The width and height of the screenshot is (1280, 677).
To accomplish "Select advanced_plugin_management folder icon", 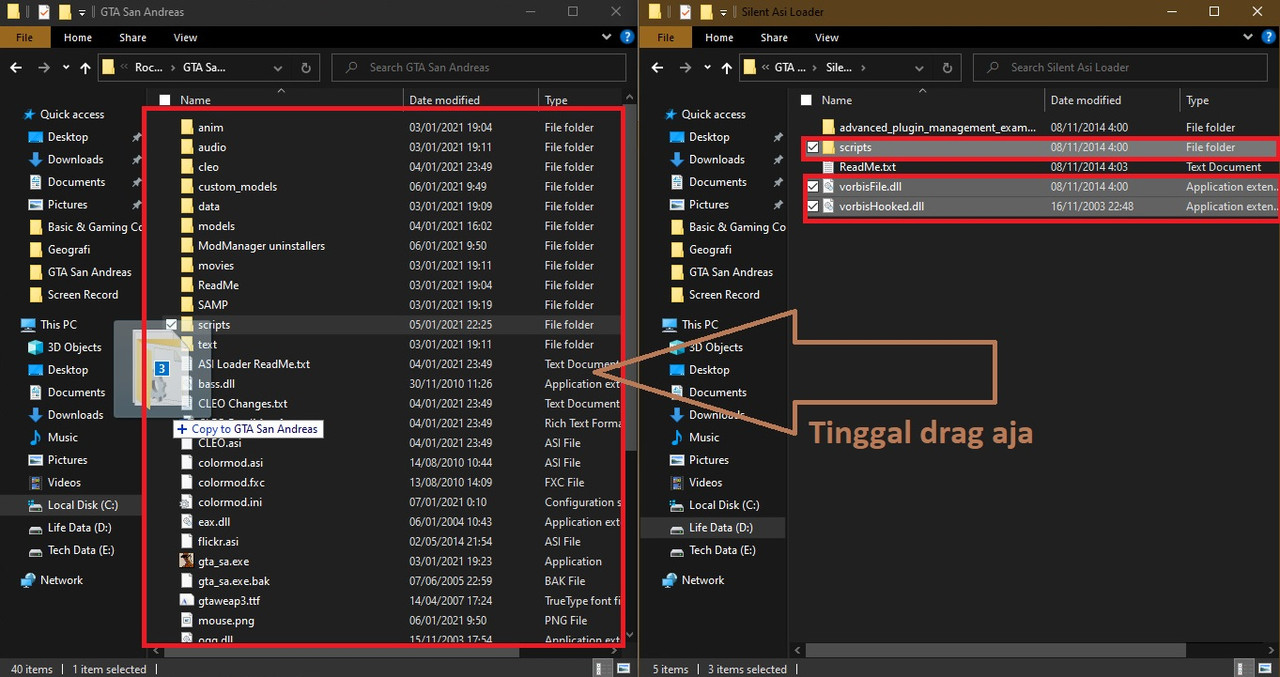I will [828, 128].
